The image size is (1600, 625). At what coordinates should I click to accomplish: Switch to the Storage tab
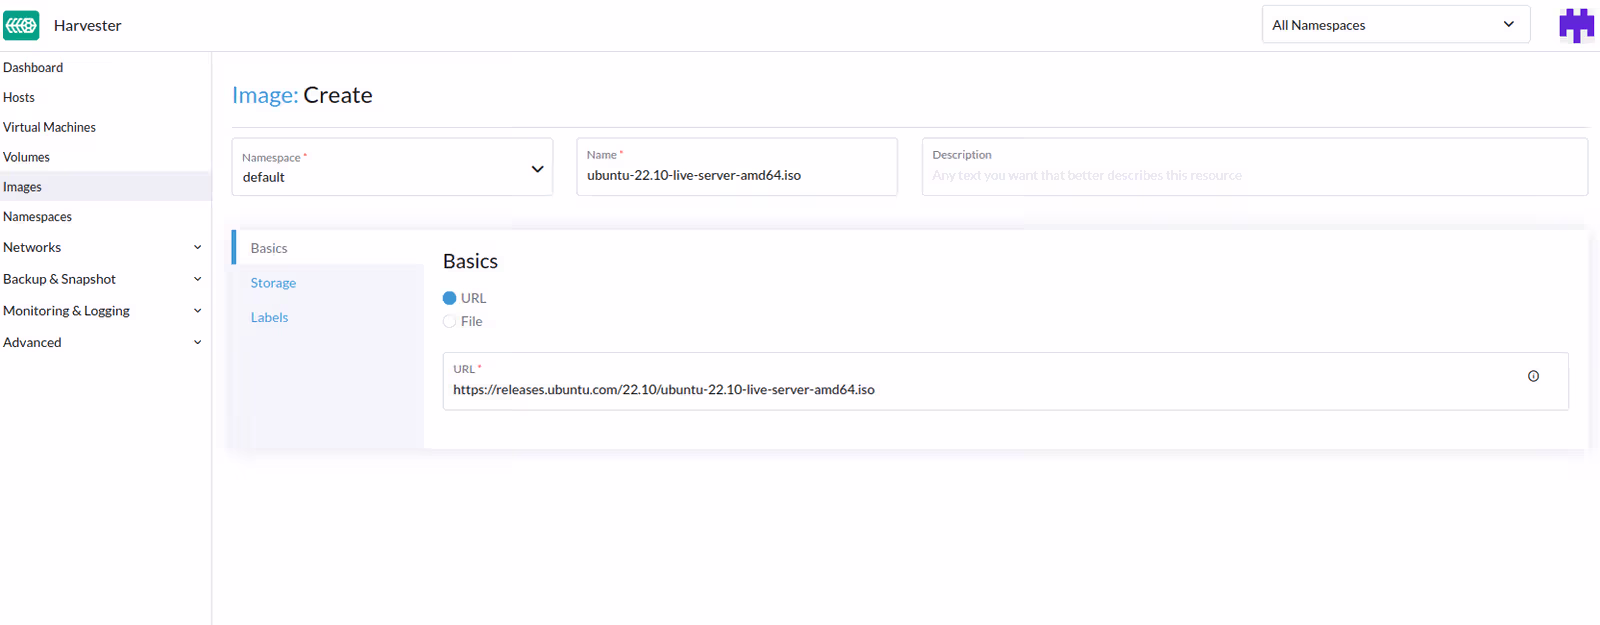(x=273, y=283)
